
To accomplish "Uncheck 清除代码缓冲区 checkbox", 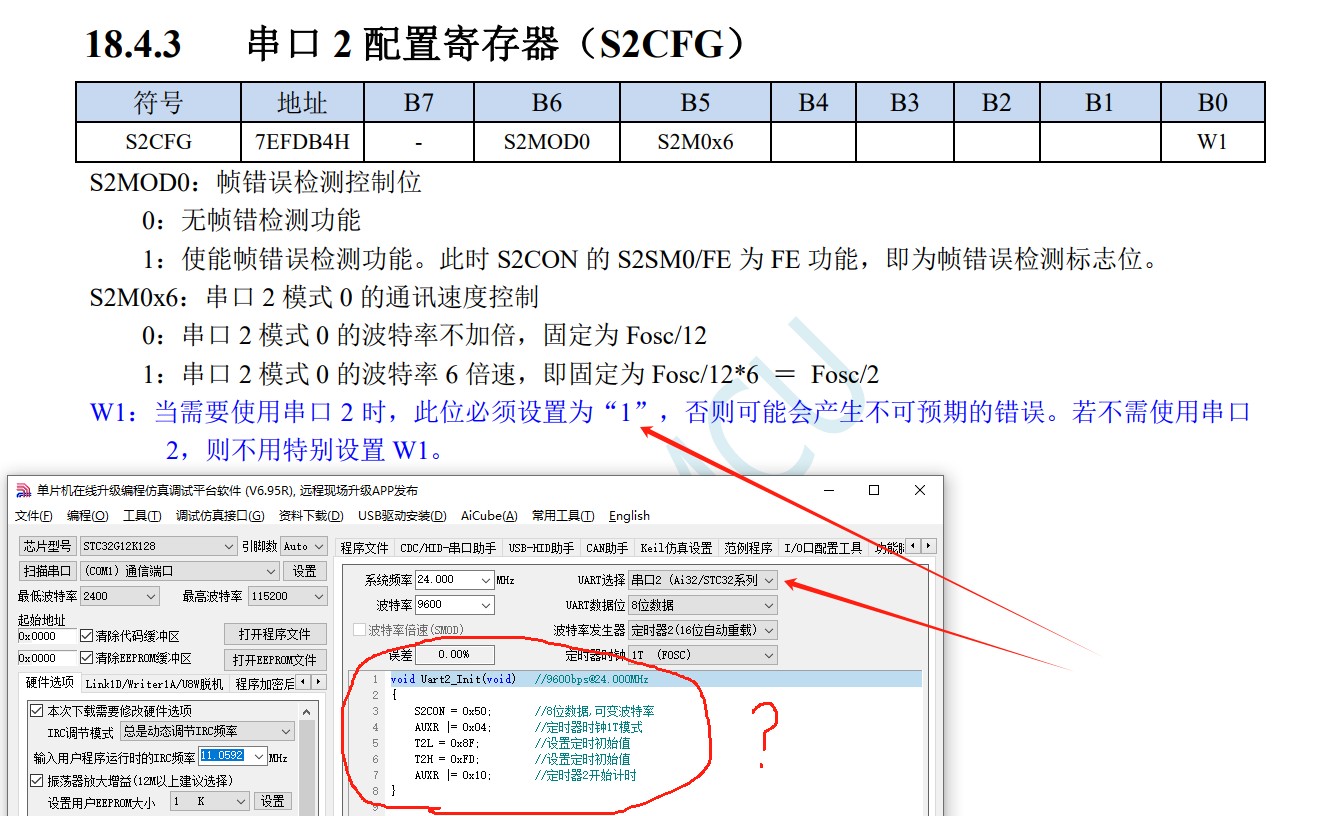I will tap(86, 636).
